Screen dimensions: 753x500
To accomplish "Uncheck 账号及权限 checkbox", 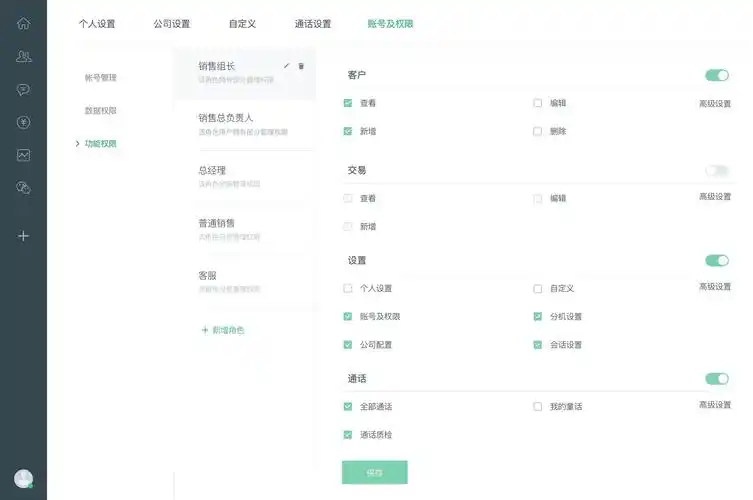I will coord(348,316).
